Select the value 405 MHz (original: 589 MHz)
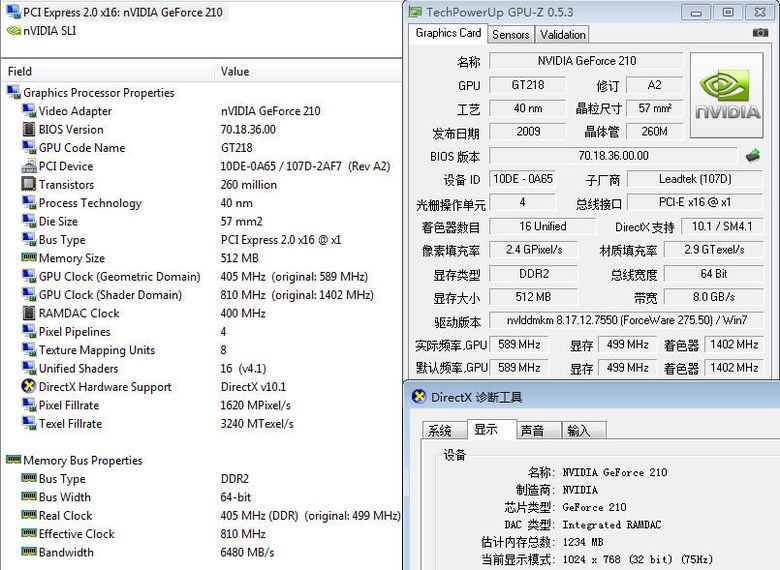Screen dimensions: 780x570 pos(294,277)
